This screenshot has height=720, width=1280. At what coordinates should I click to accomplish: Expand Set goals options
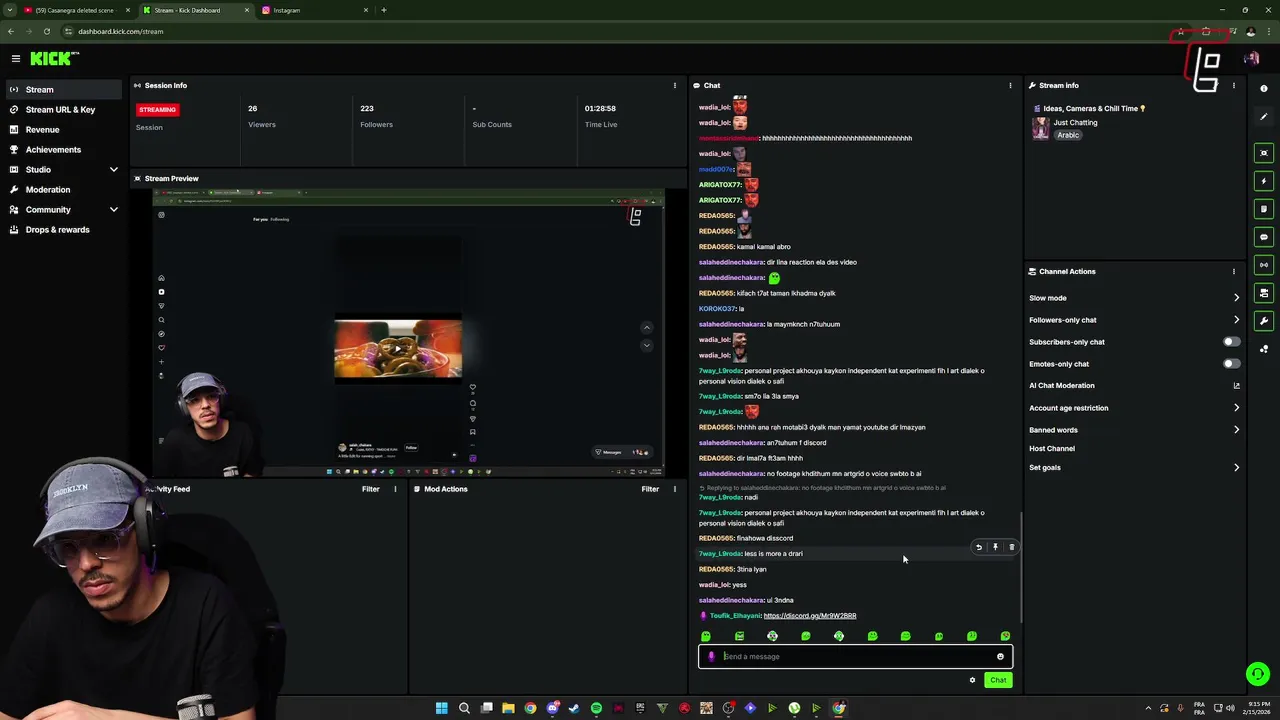coord(1236,467)
